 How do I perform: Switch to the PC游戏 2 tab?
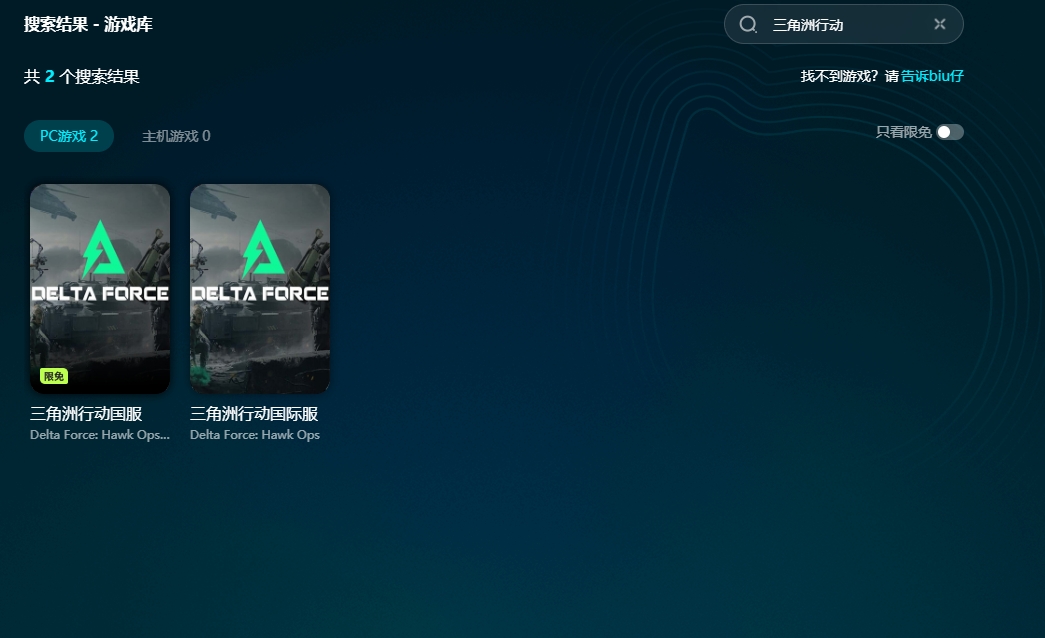pyautogui.click(x=69, y=136)
